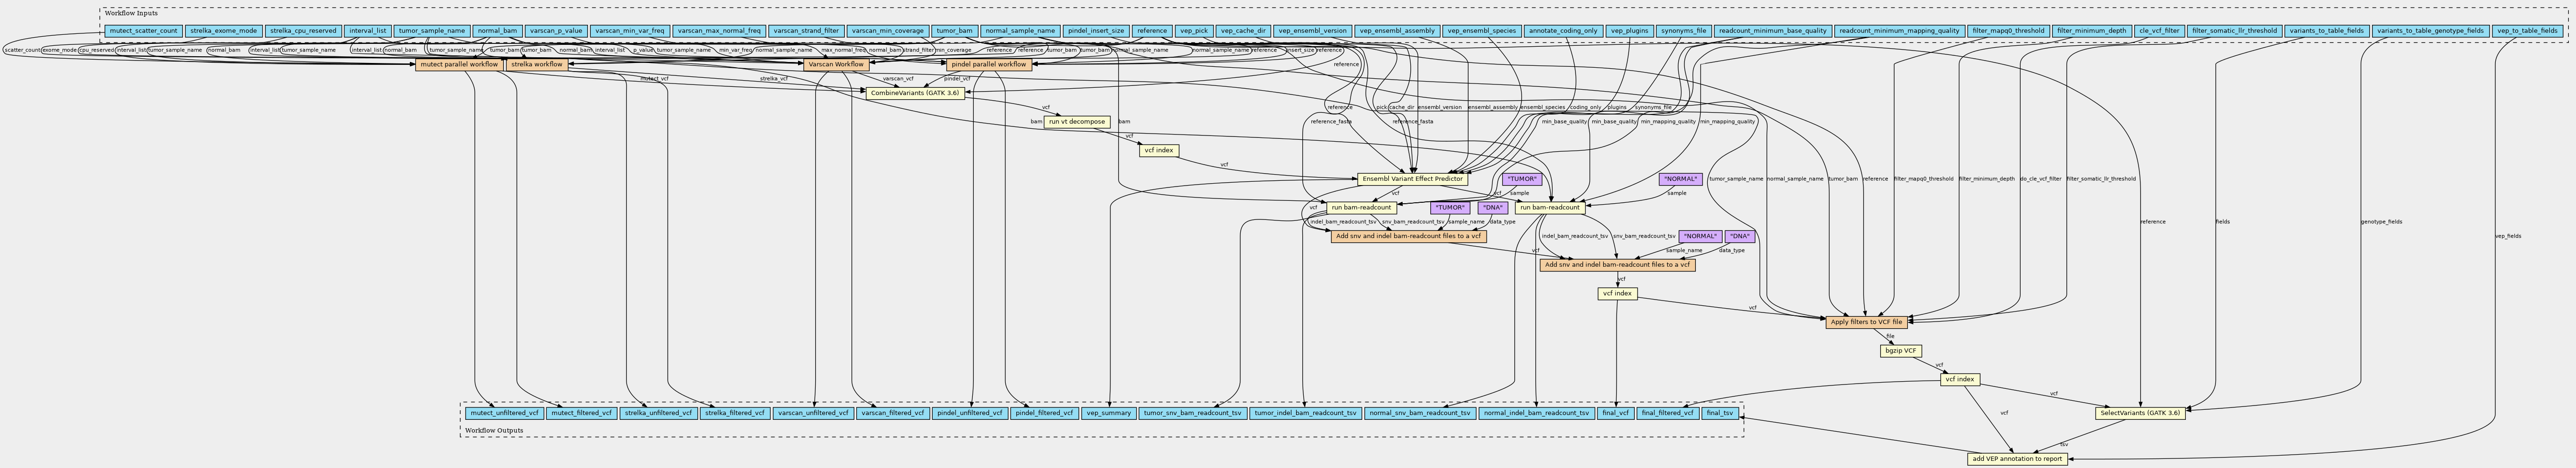Click the filter_mapq0_threshold input node
Image resolution: width=2576 pixels, height=468 pixels.
tap(2008, 31)
